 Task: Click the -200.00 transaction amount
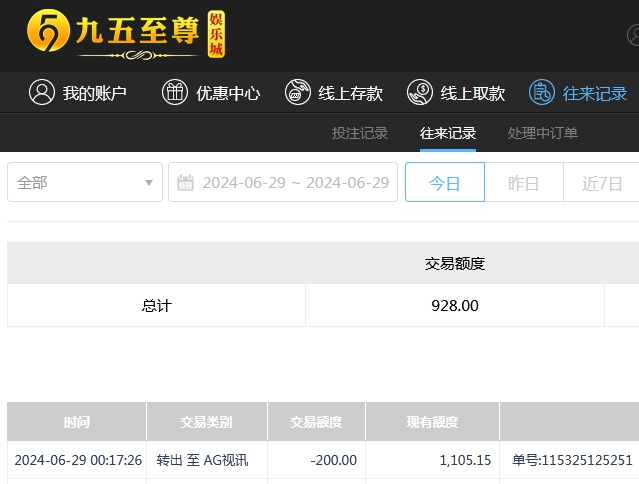pyautogui.click(x=333, y=460)
